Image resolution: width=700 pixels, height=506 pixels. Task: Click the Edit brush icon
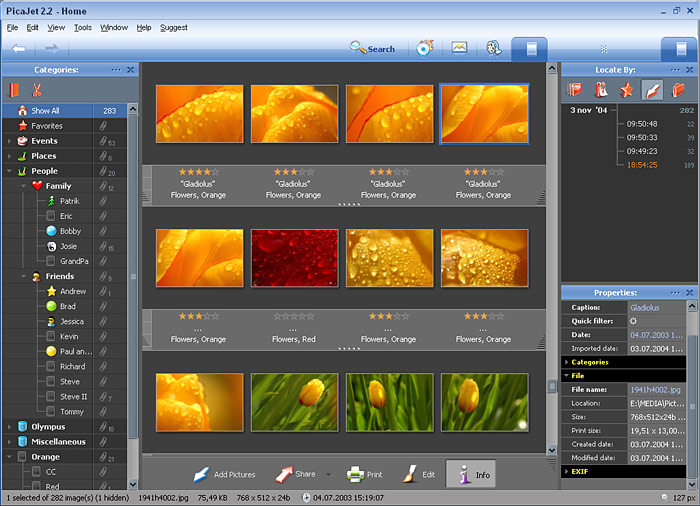coord(410,474)
